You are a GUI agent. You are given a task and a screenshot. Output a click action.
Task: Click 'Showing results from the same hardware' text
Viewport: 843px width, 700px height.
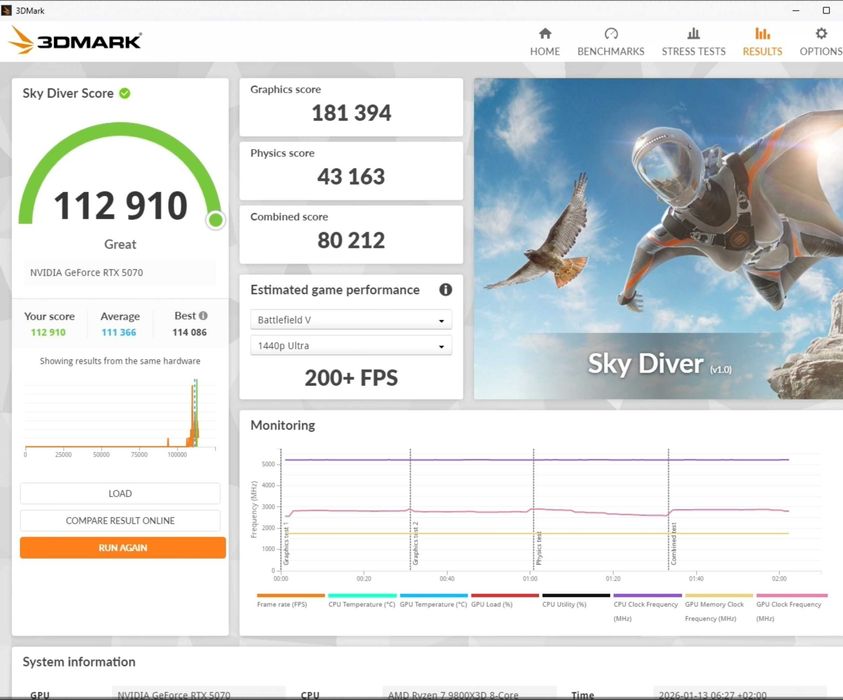pos(120,361)
